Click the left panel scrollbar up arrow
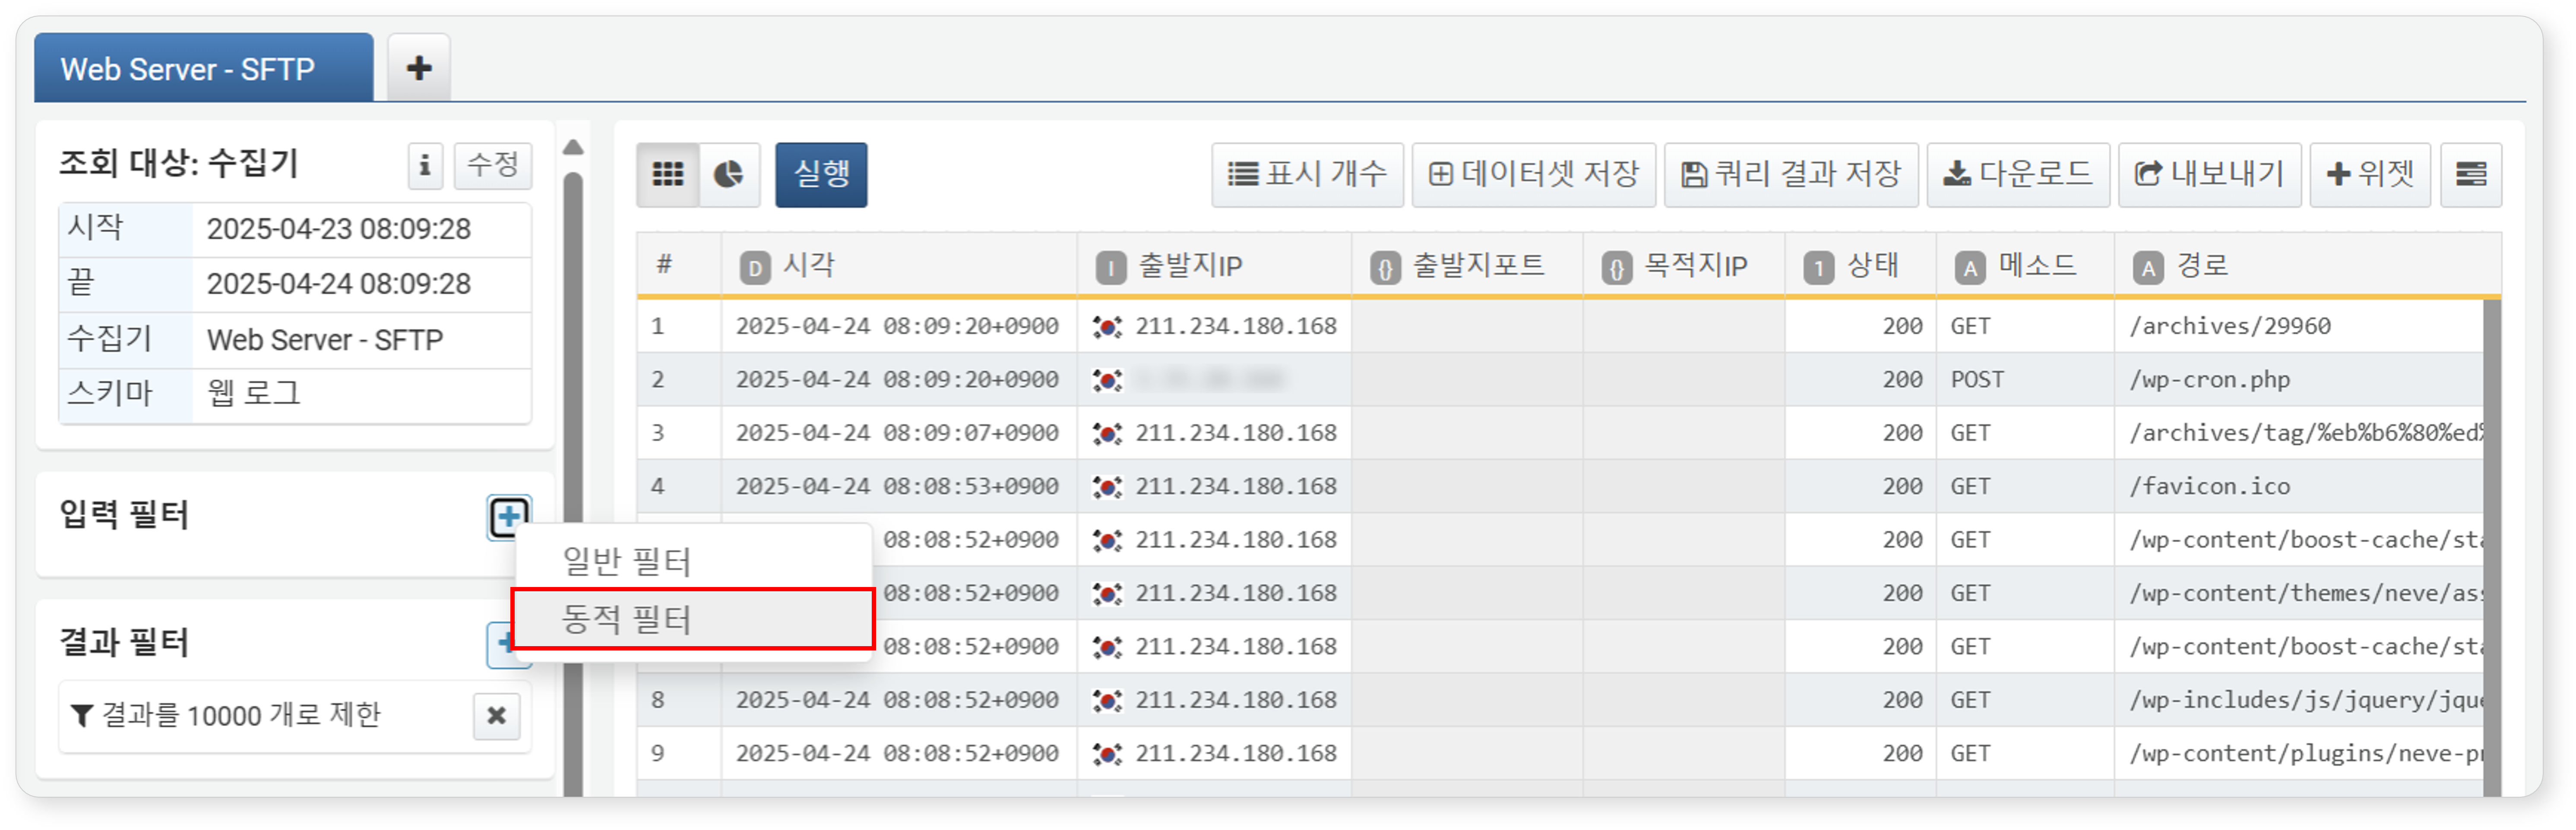Viewport: 2576px width, 830px height. (573, 148)
